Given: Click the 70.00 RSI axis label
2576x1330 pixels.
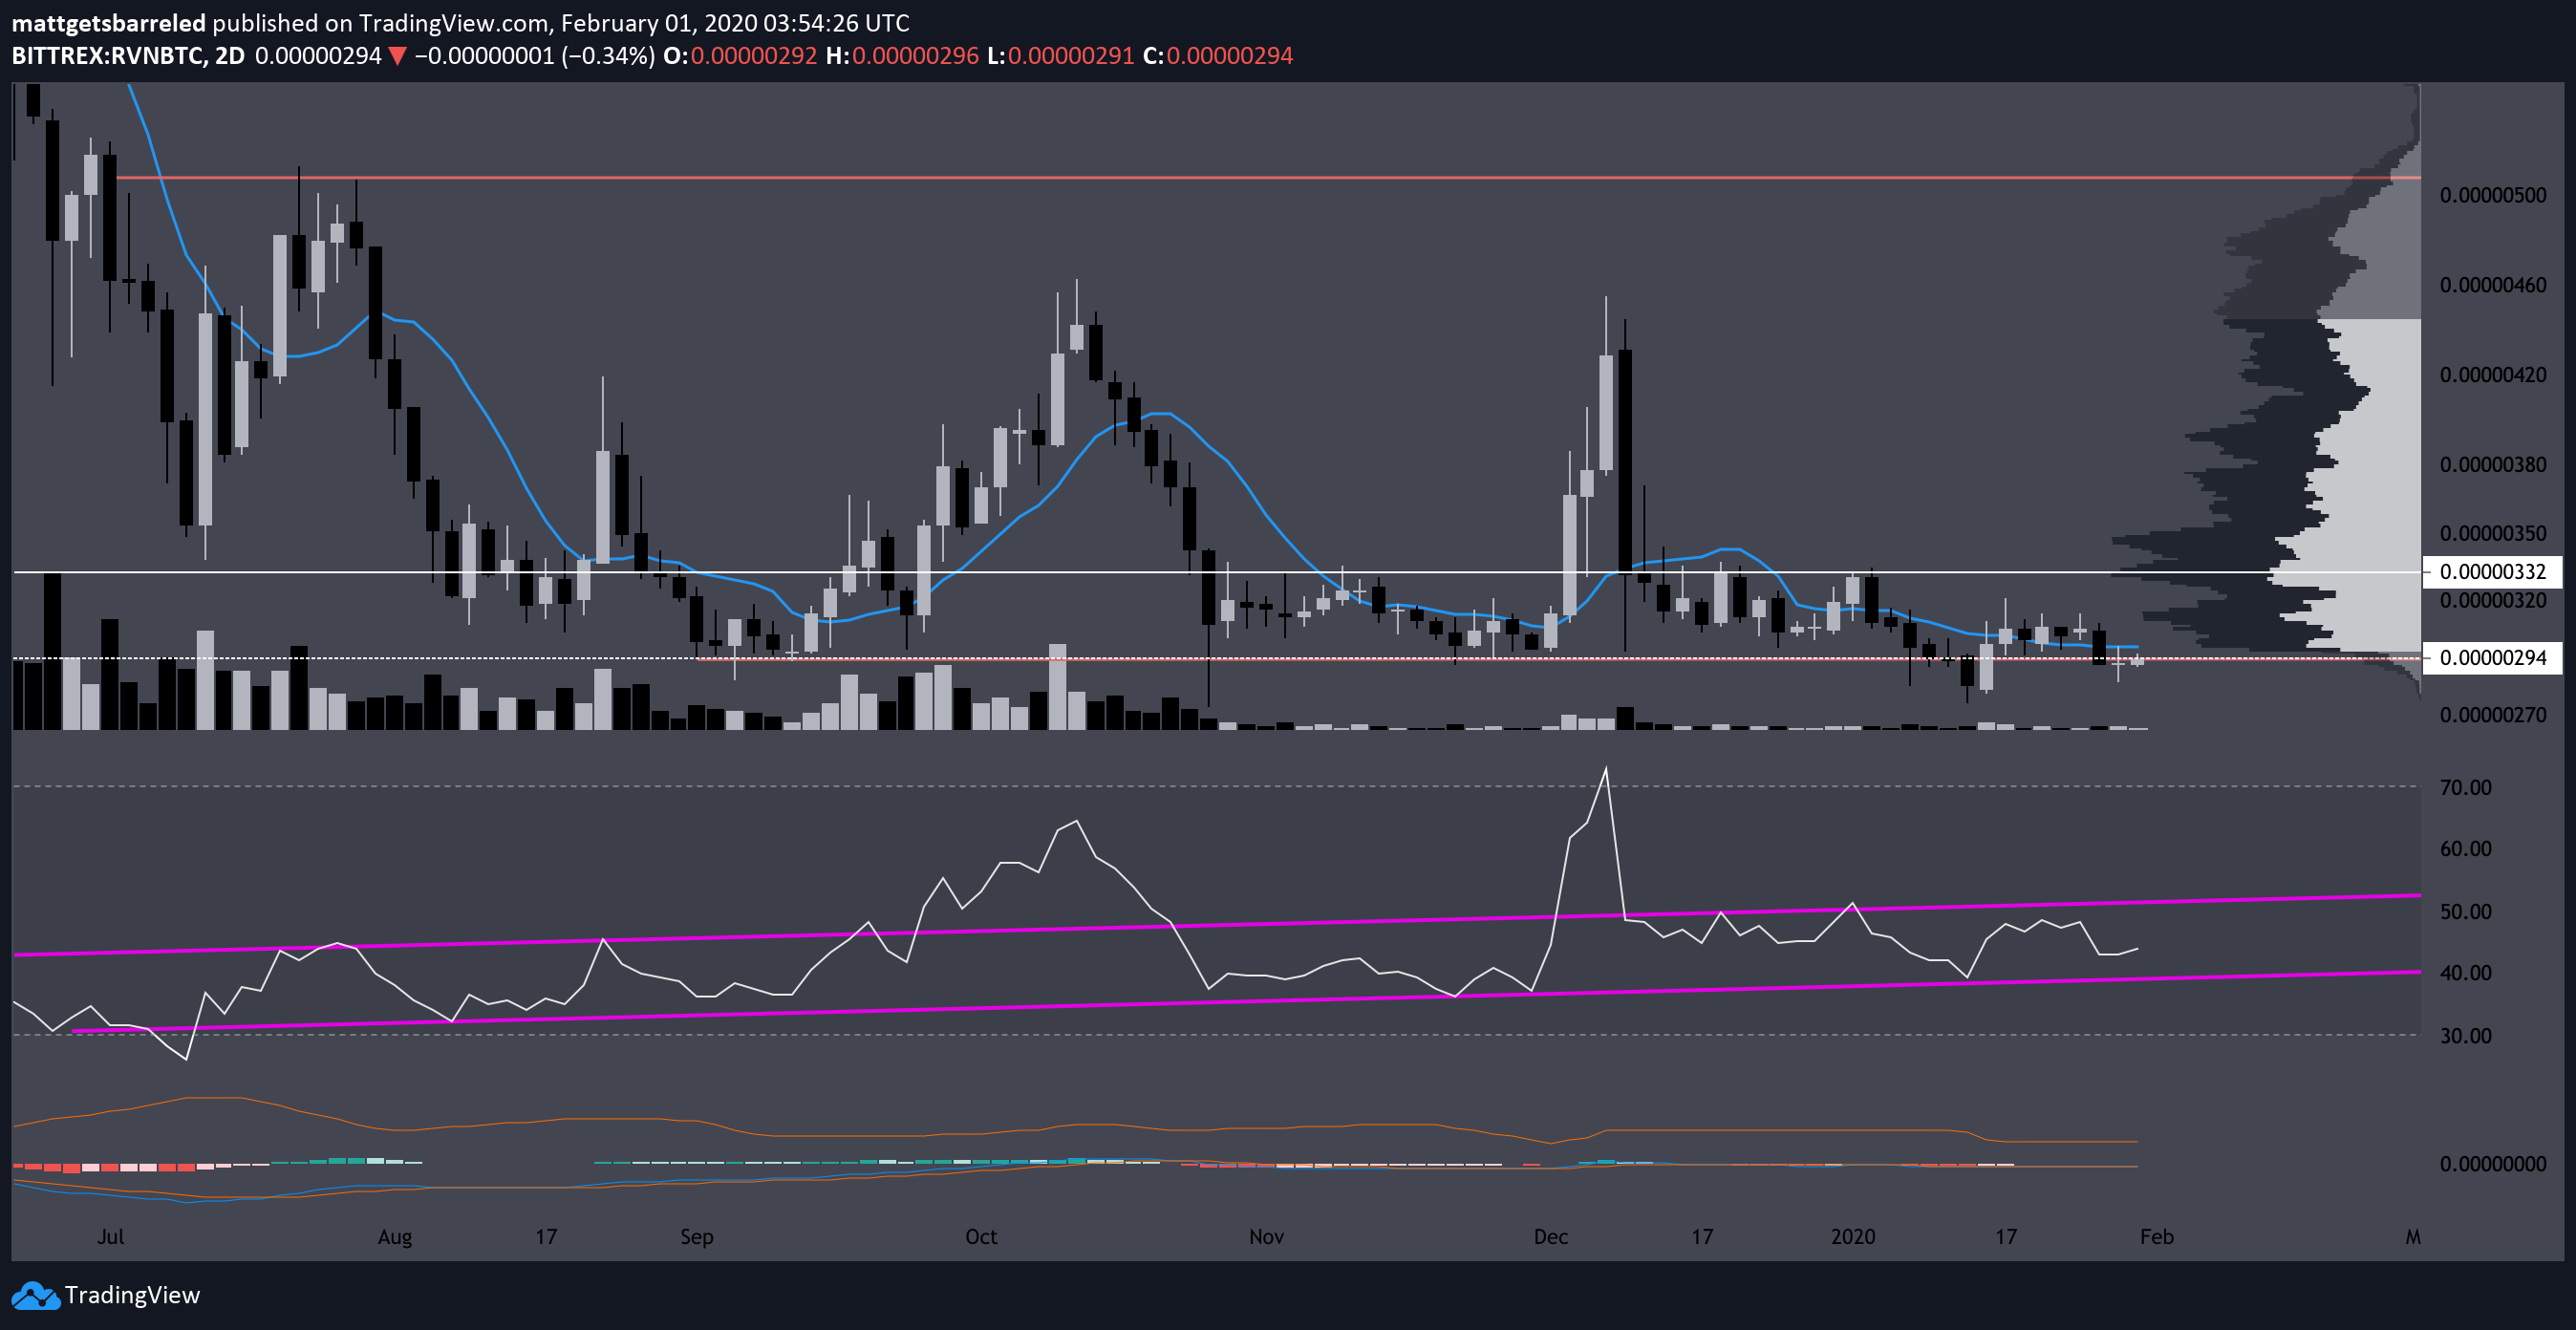Looking at the screenshot, I should tap(2466, 788).
